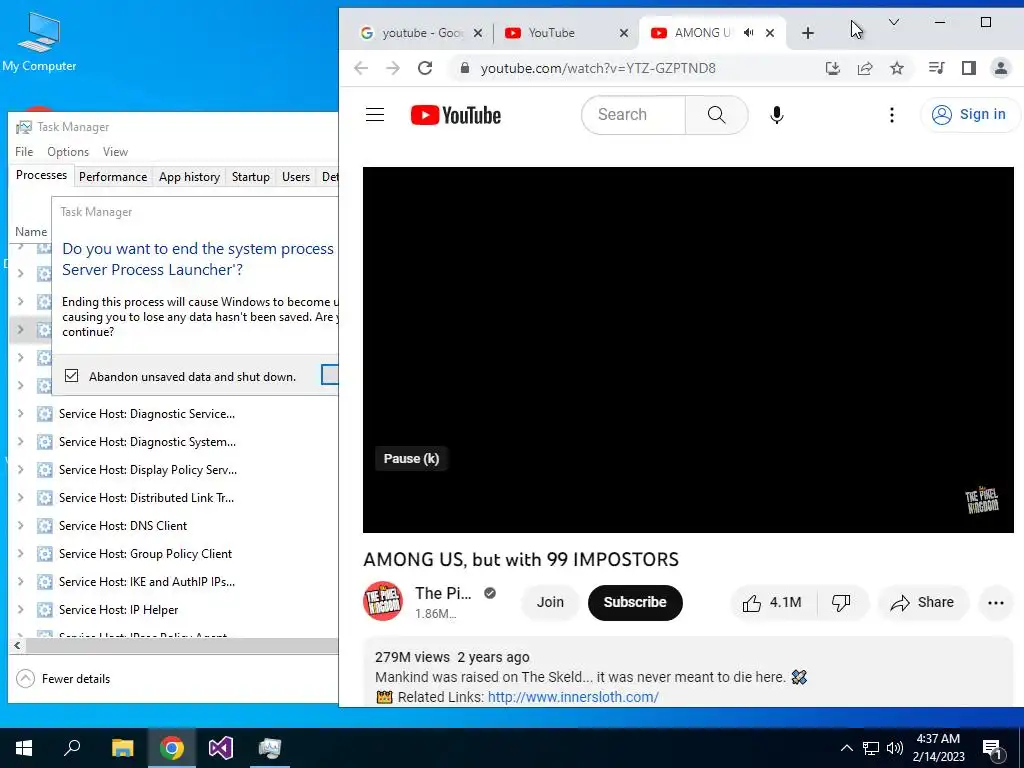Open more actions ellipsis below video

[x=995, y=603]
